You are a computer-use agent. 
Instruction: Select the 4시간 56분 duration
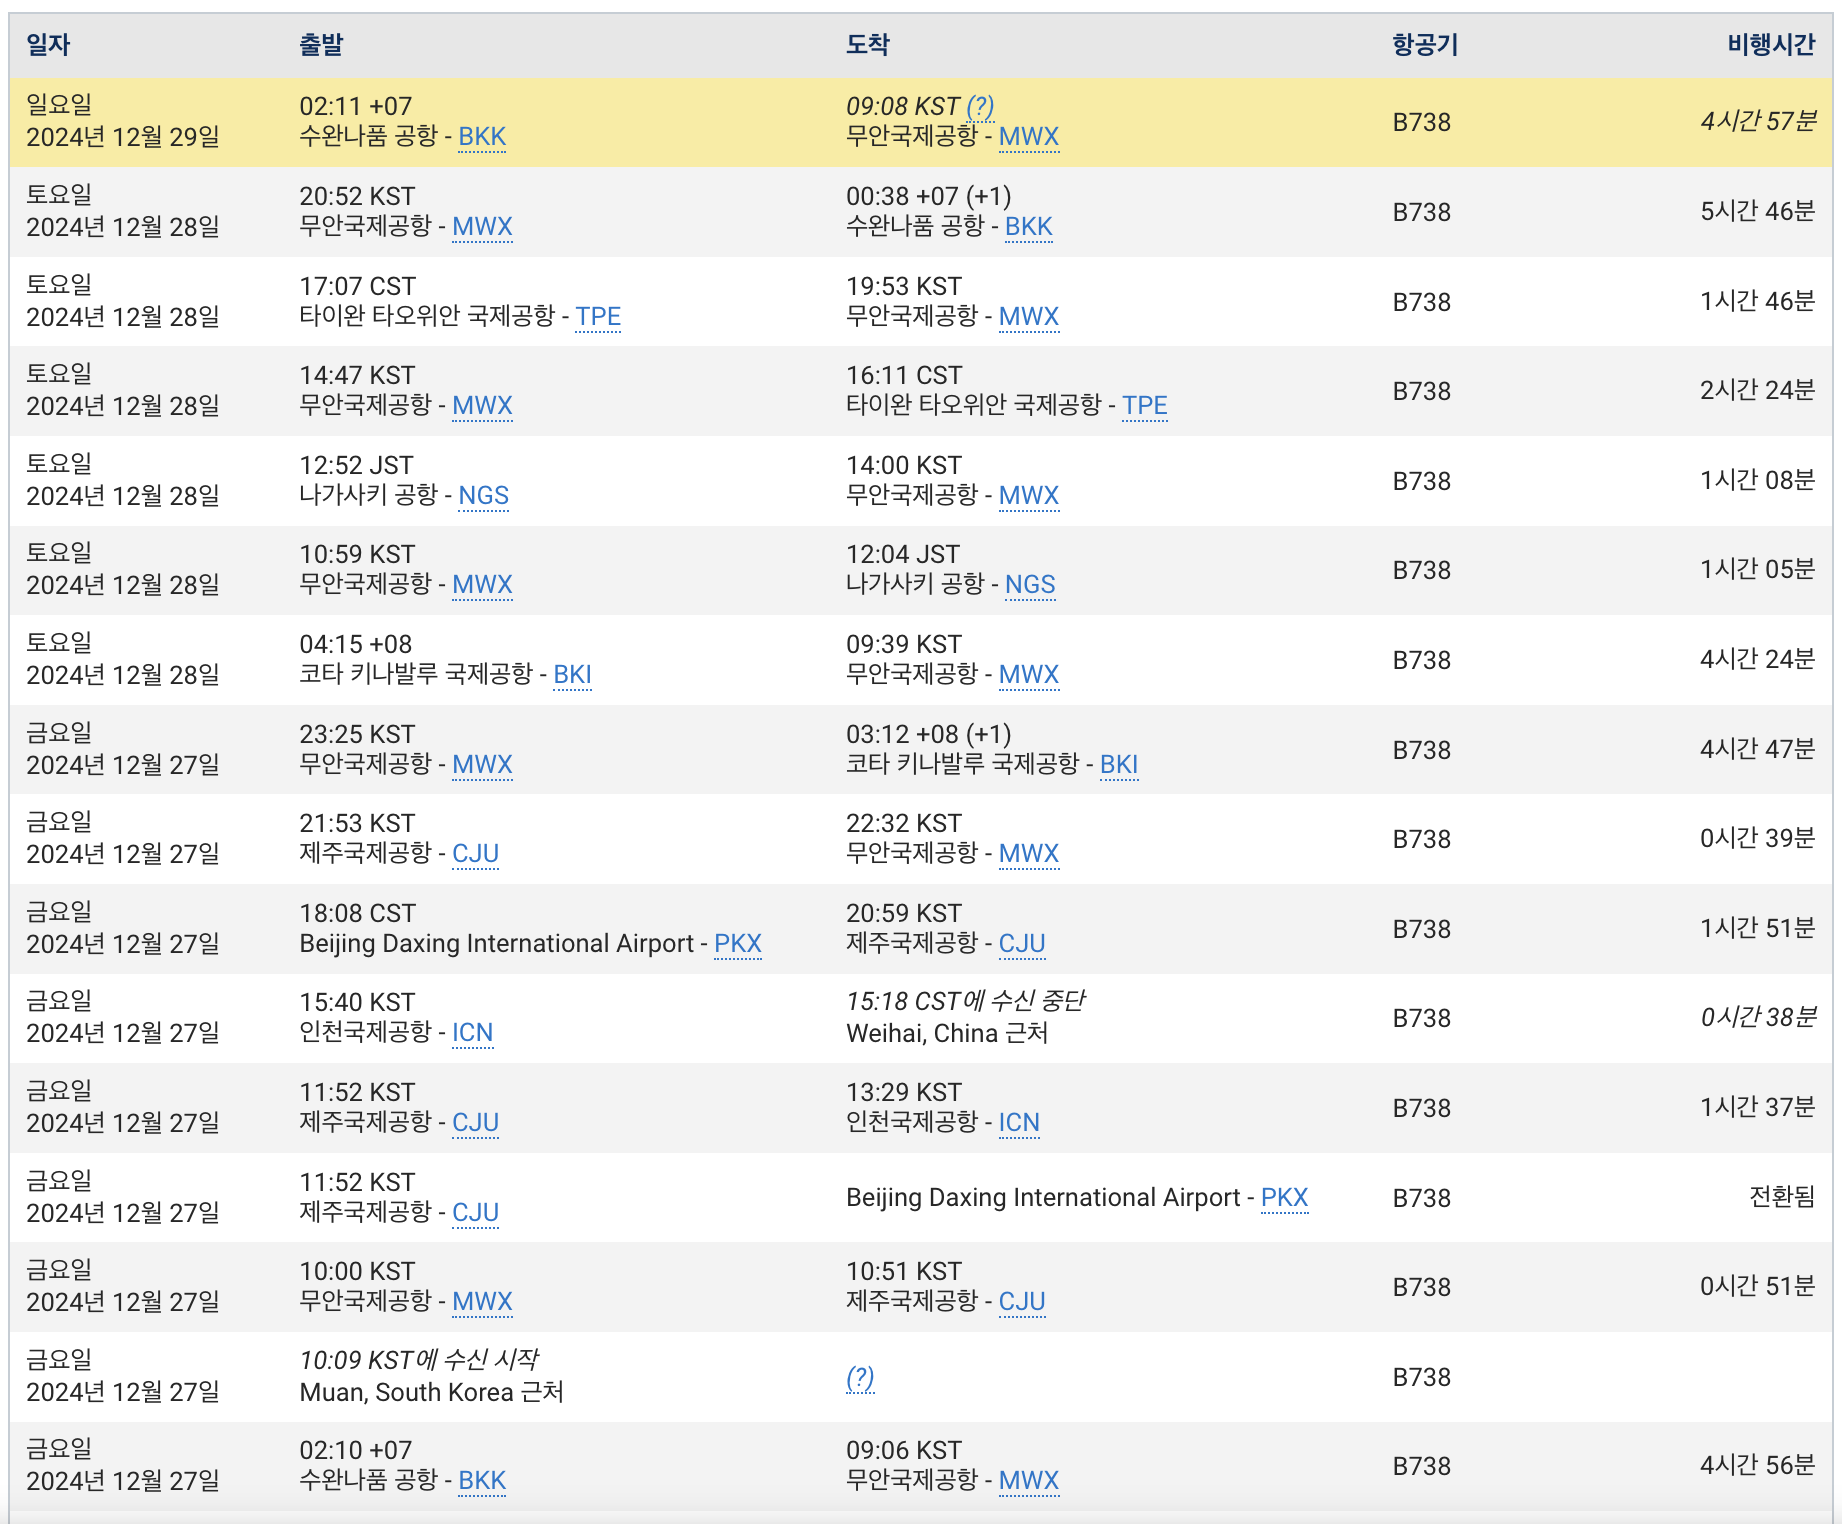coord(1758,1466)
